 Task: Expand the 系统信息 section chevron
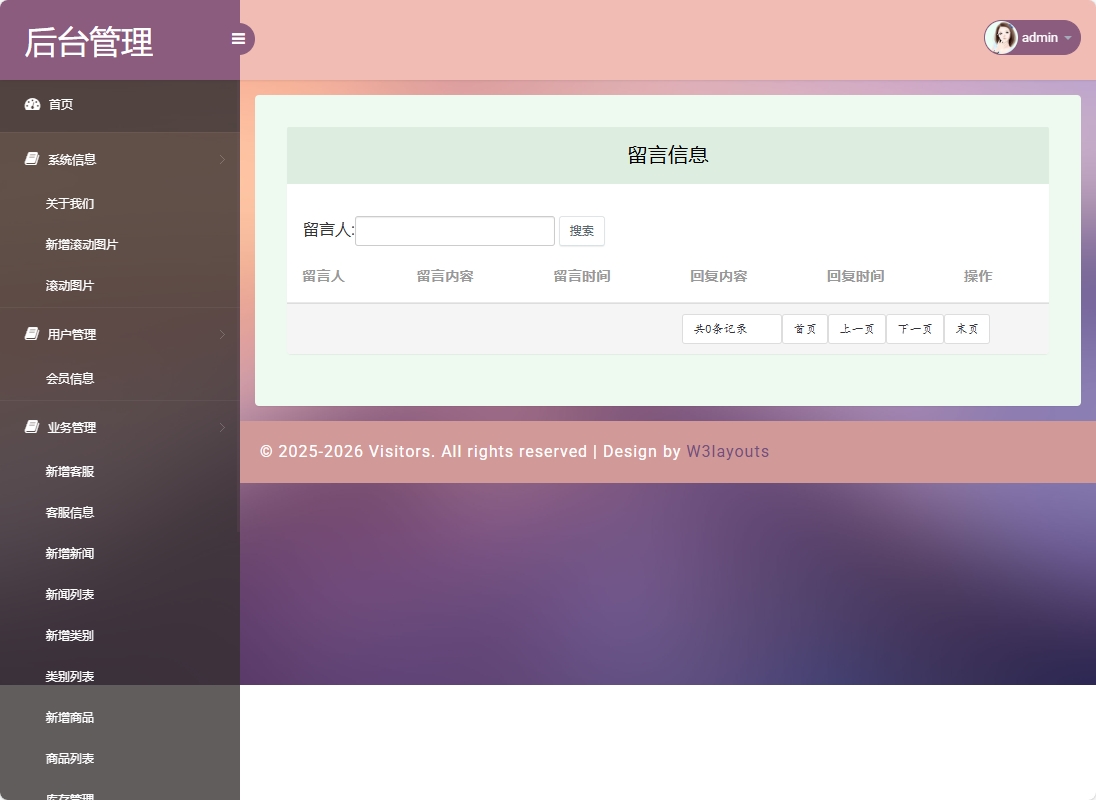pos(222,160)
